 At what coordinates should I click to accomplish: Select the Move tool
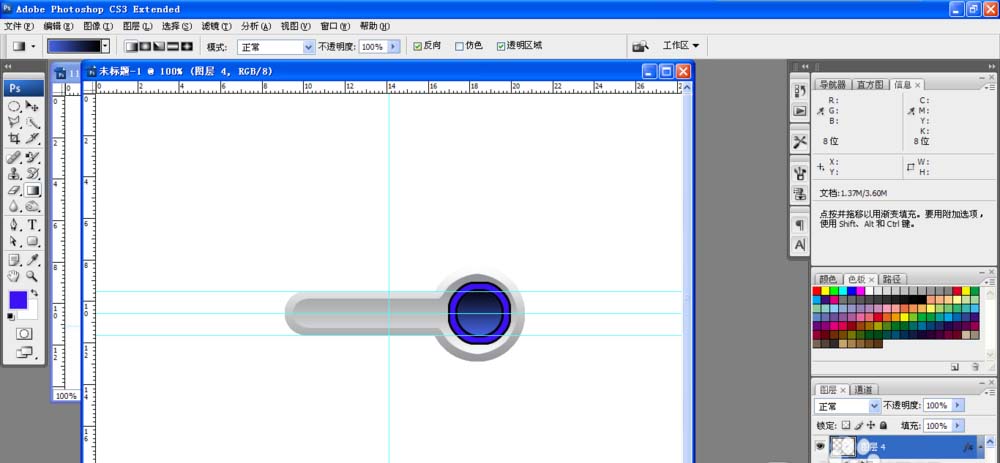[33, 106]
